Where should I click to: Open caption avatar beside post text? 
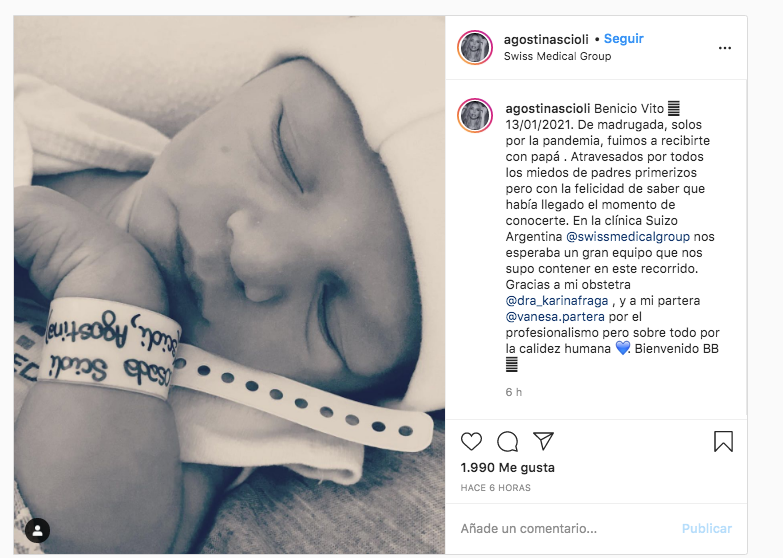click(x=475, y=115)
